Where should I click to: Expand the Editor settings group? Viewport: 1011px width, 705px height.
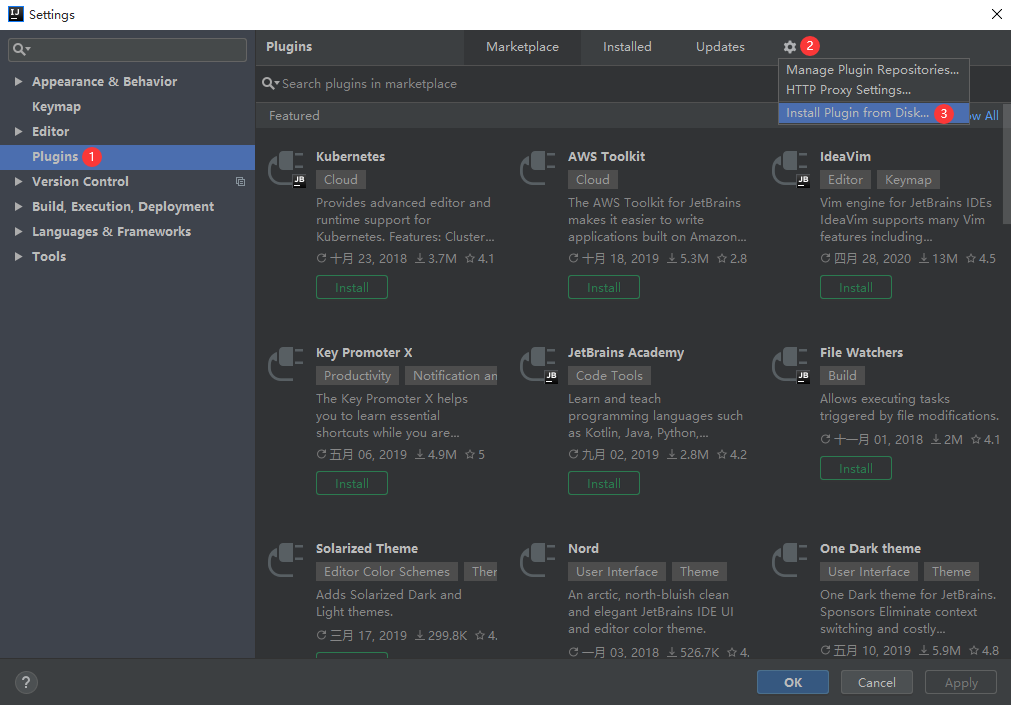pyautogui.click(x=19, y=132)
